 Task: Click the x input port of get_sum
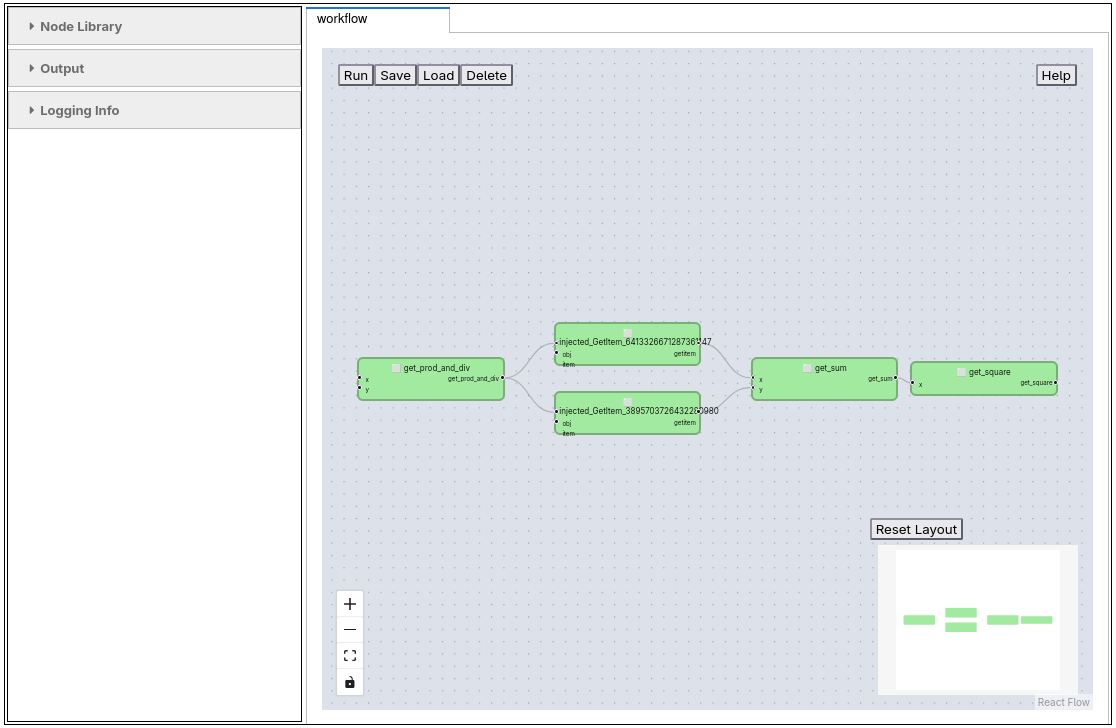pos(753,379)
